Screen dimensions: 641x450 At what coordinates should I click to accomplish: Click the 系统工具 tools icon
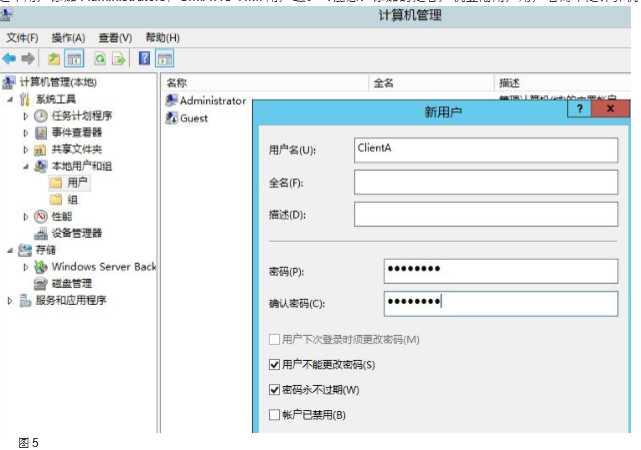click(x=25, y=99)
